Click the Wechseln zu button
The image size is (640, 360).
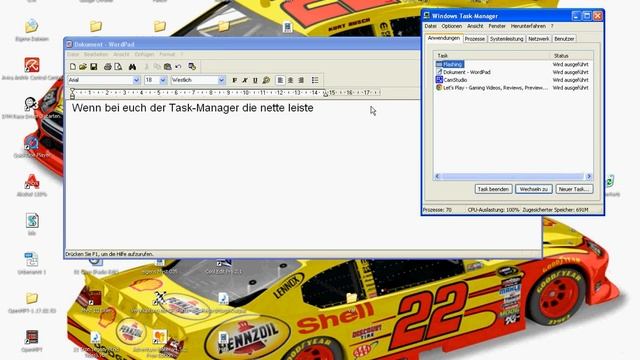coord(533,189)
